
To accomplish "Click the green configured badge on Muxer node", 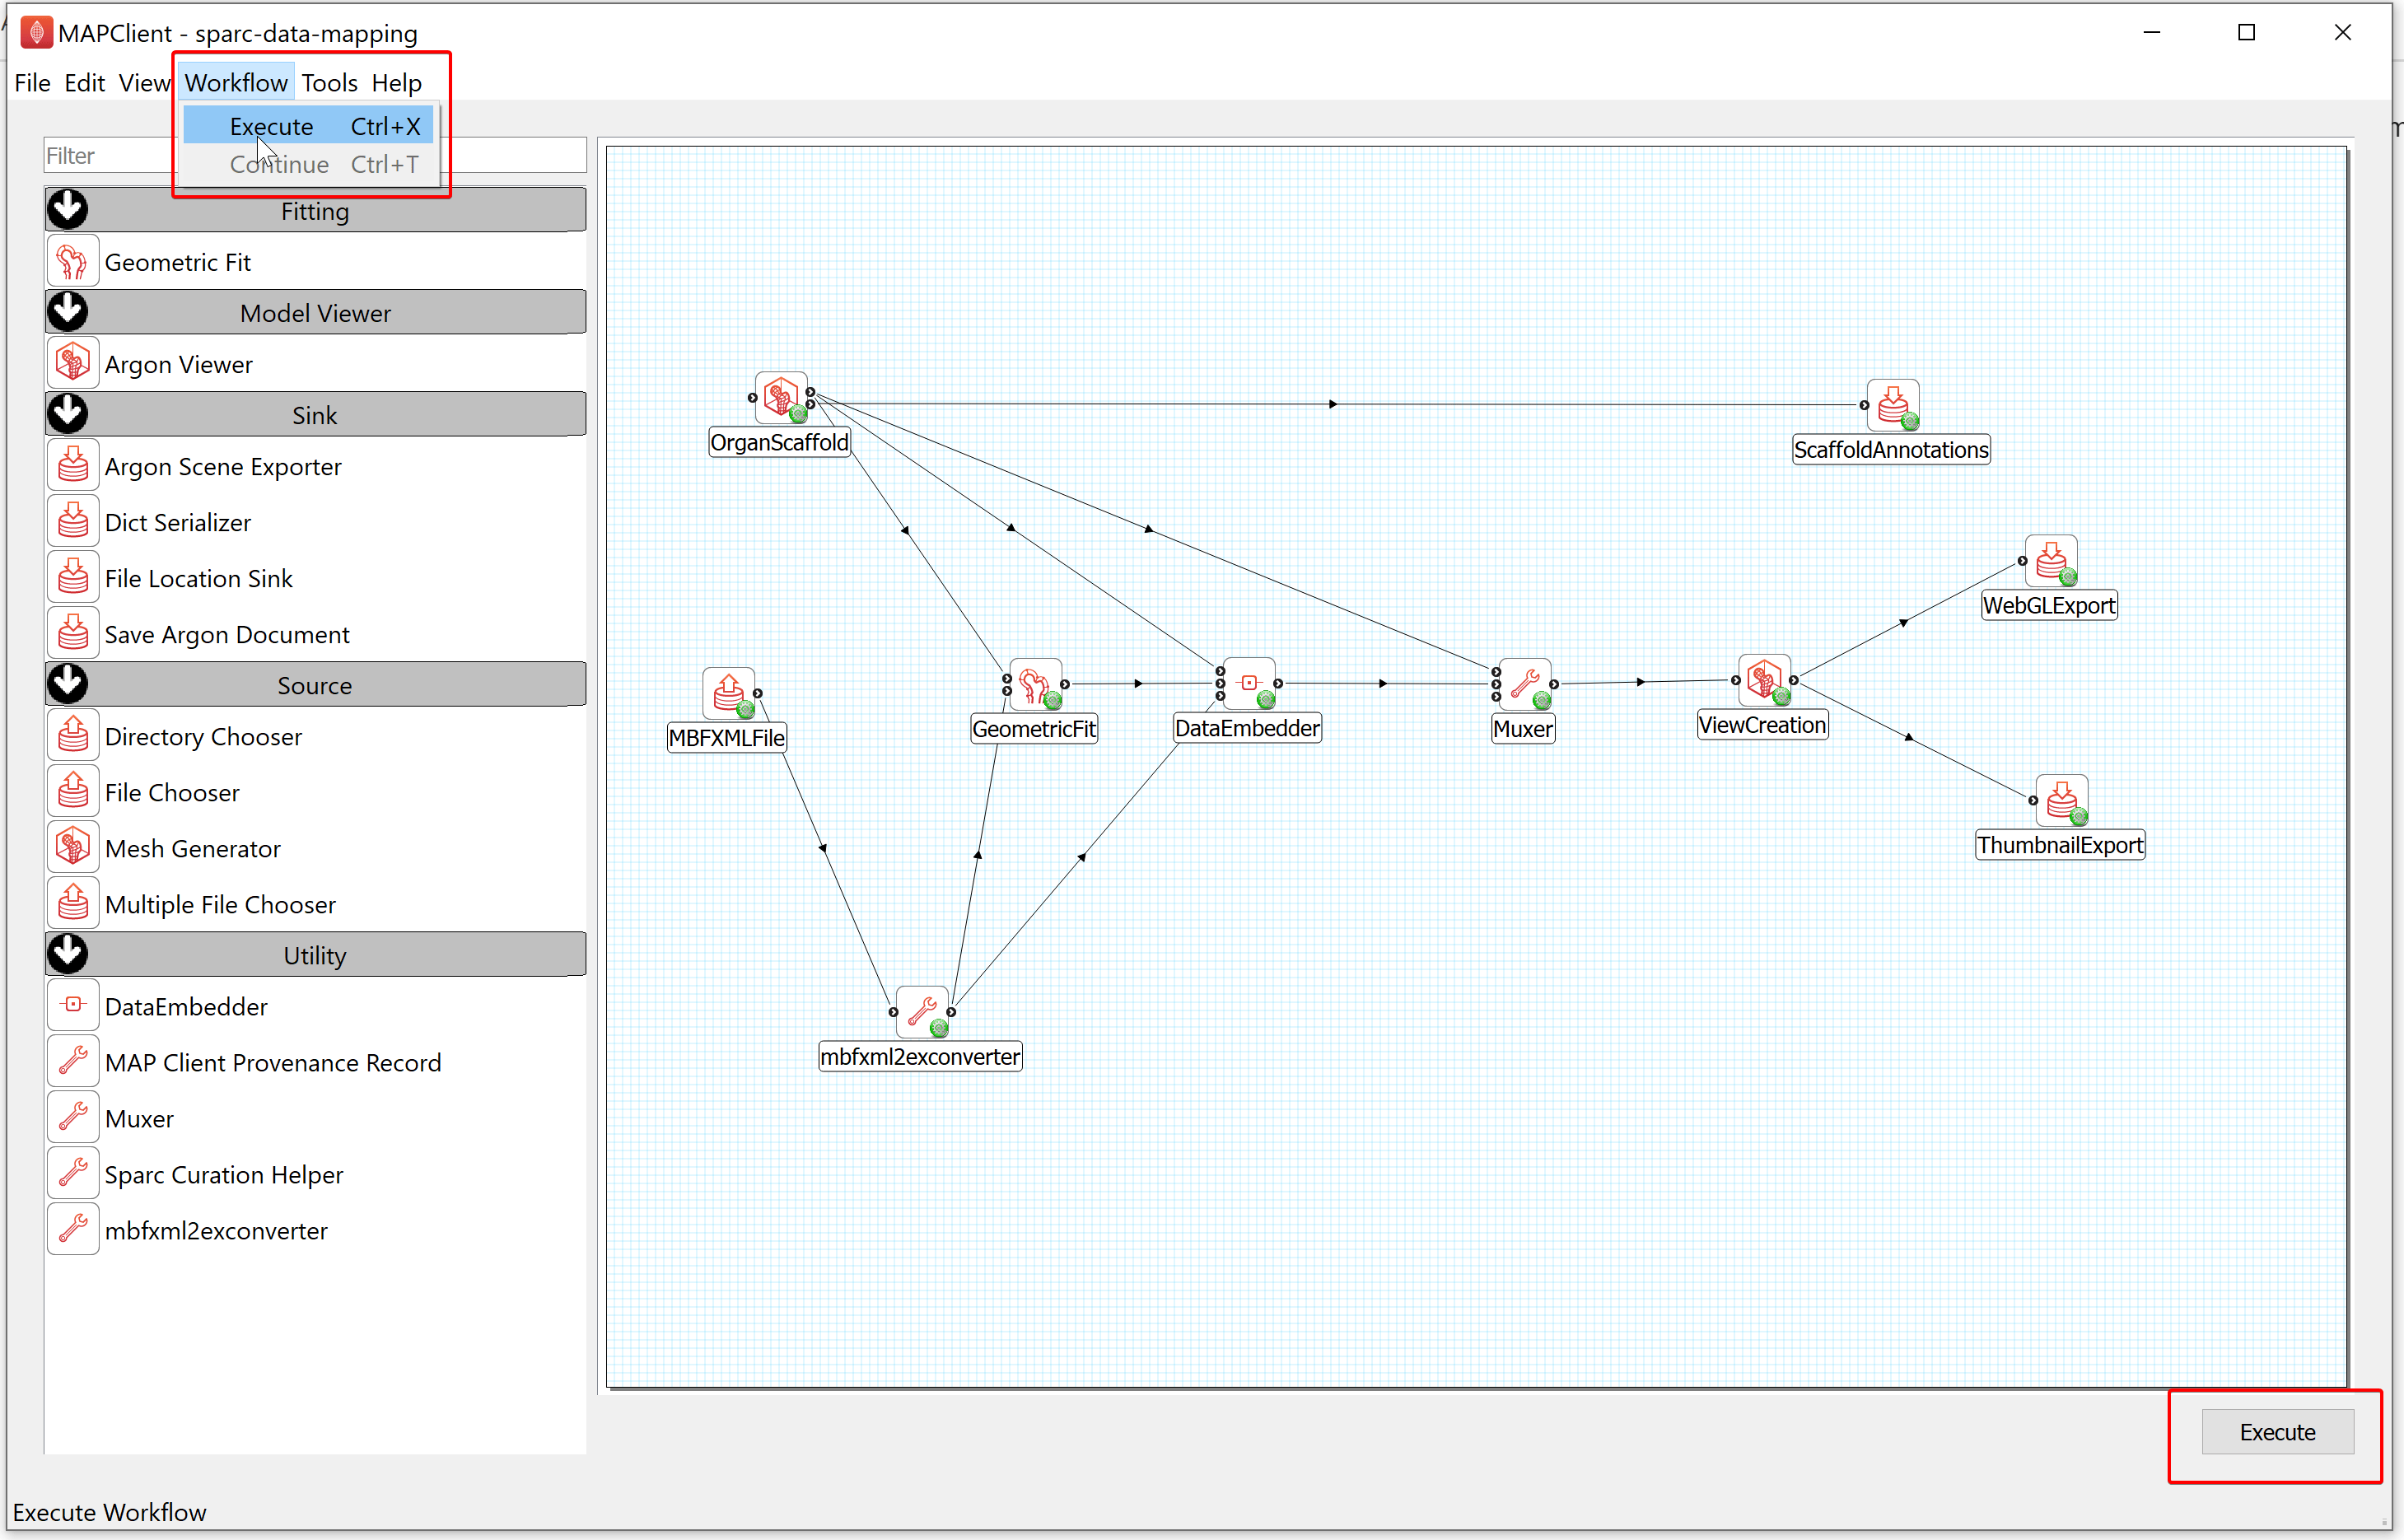I will click(x=1542, y=701).
